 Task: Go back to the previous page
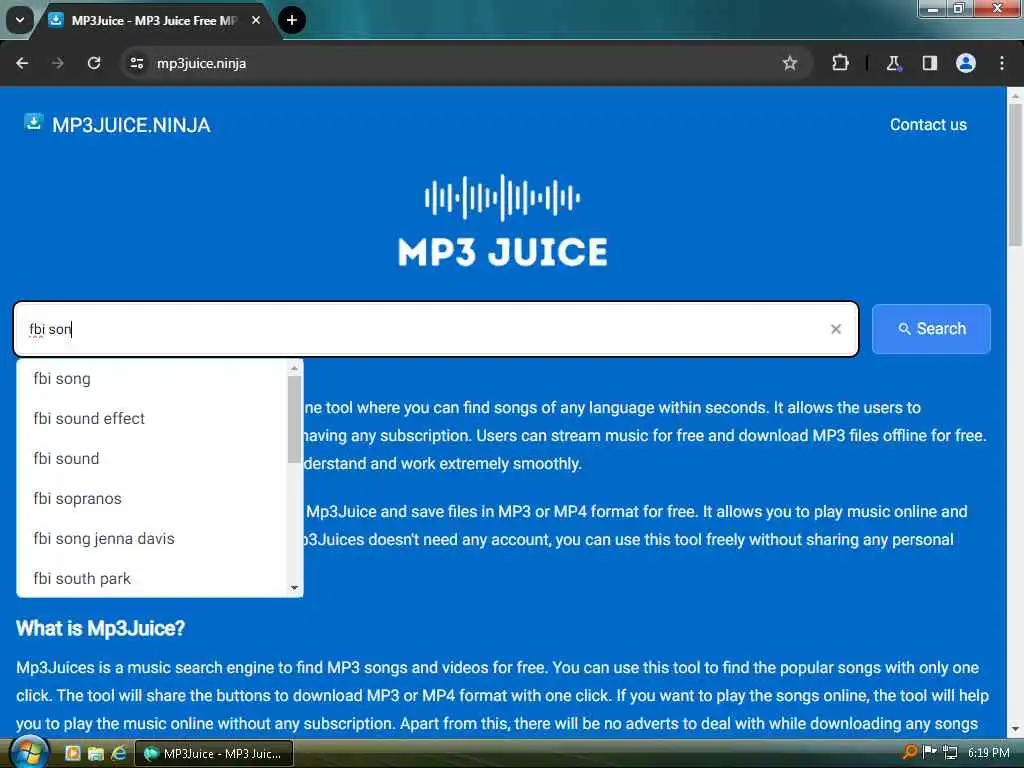pyautogui.click(x=22, y=63)
